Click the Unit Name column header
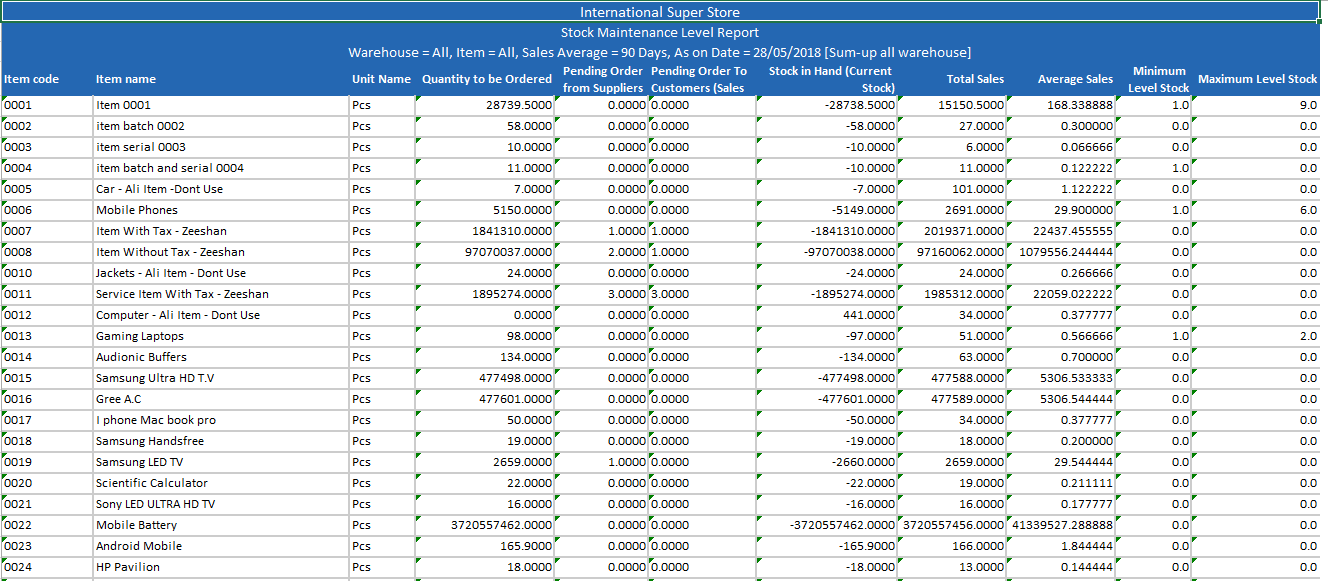The image size is (1328, 581). (x=381, y=79)
